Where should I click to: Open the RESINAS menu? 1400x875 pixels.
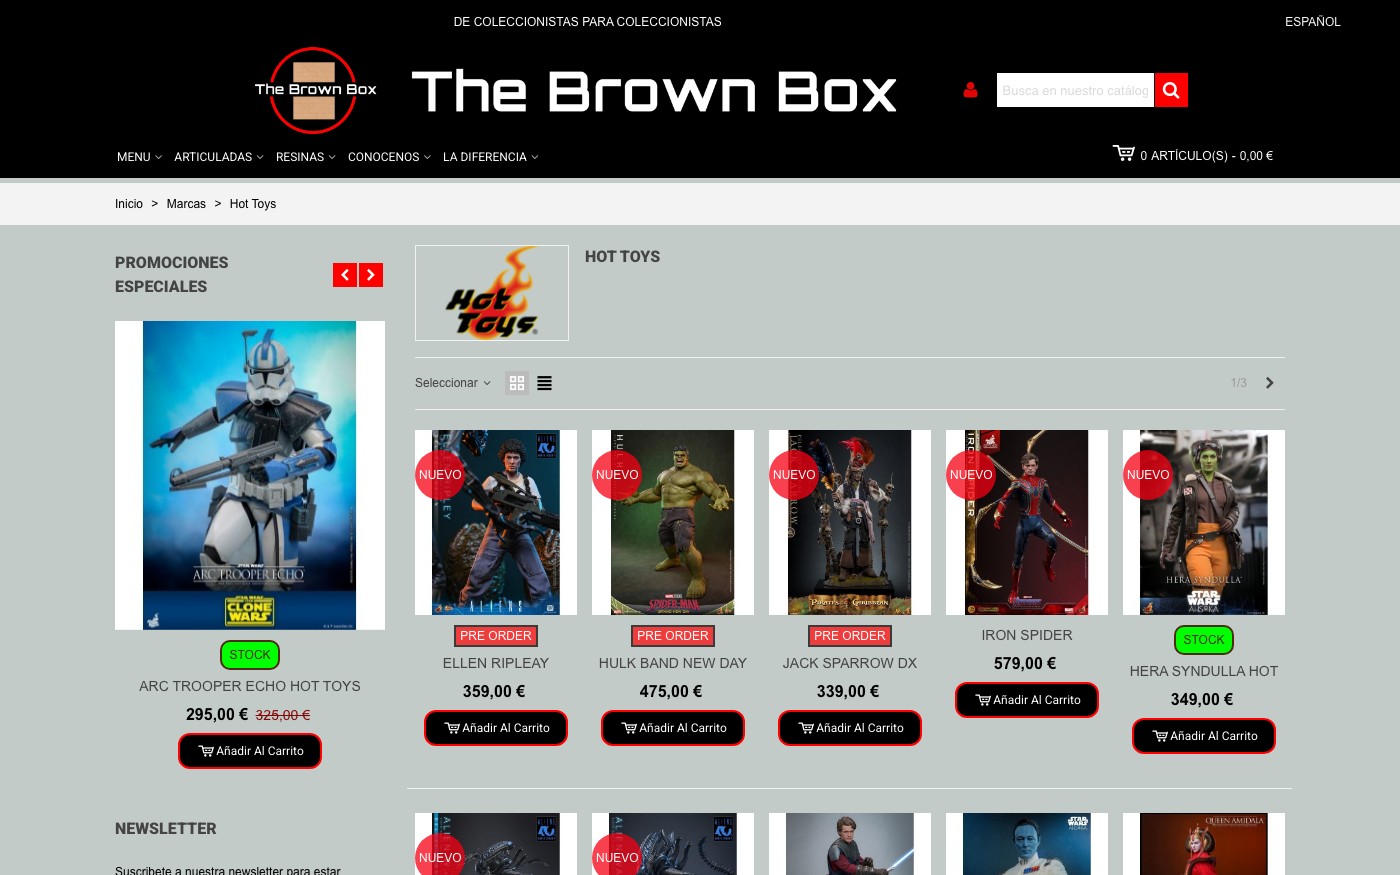pos(305,157)
